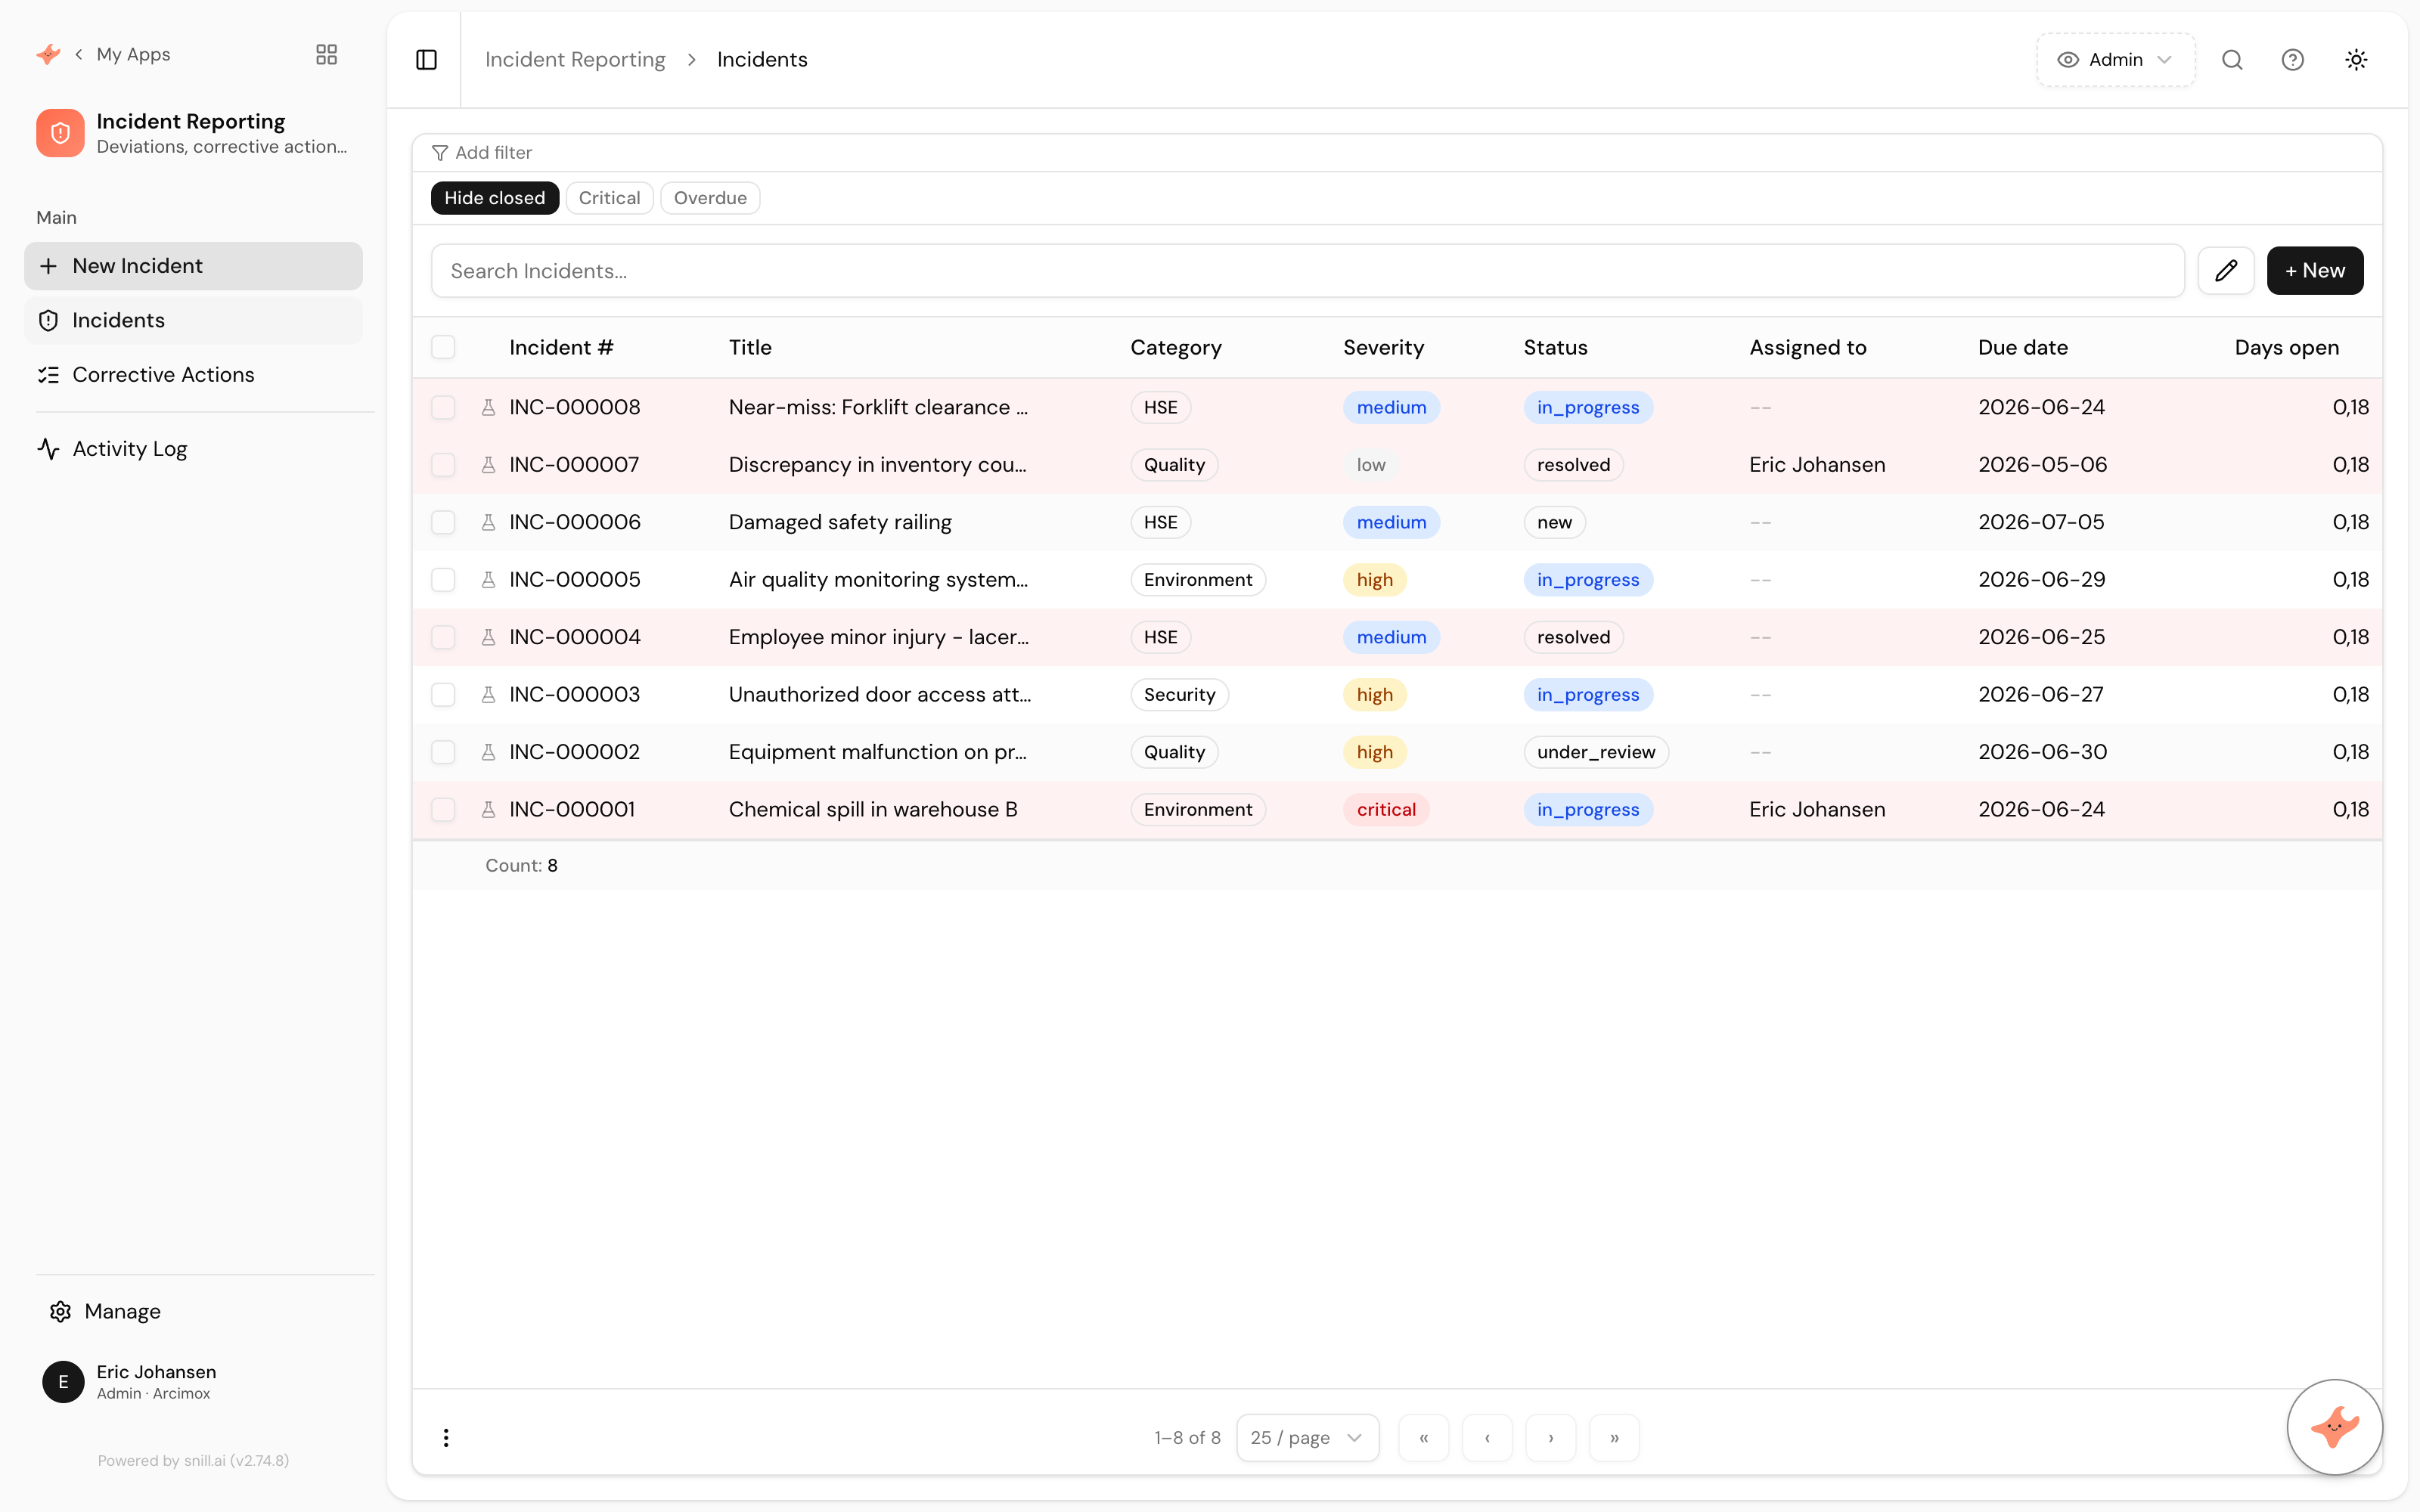2420x1512 pixels.
Task: Enable the Overdue filter chip
Action: point(710,198)
